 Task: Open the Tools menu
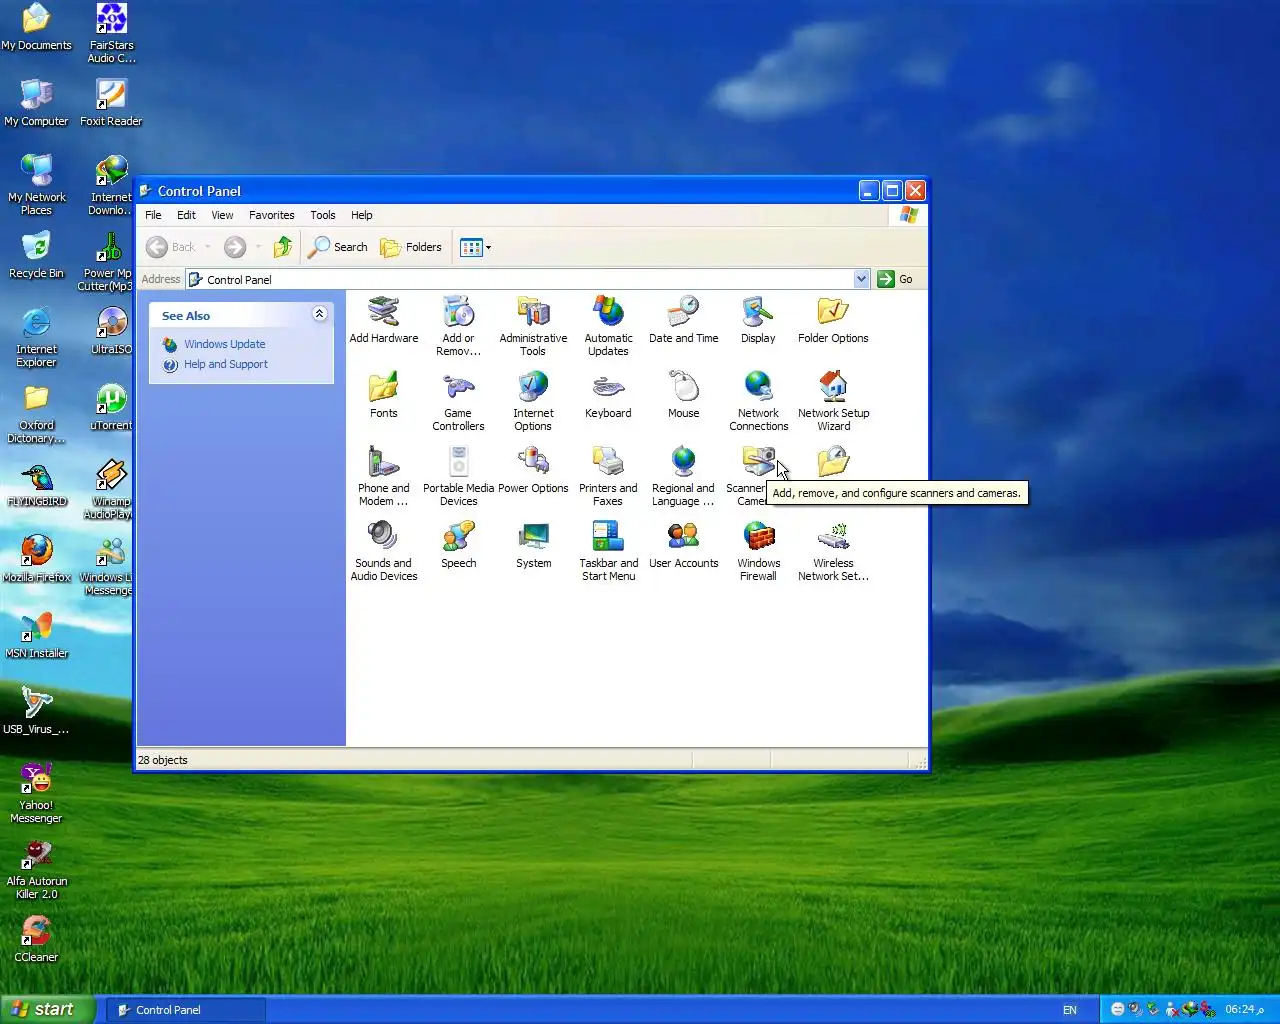click(x=322, y=215)
